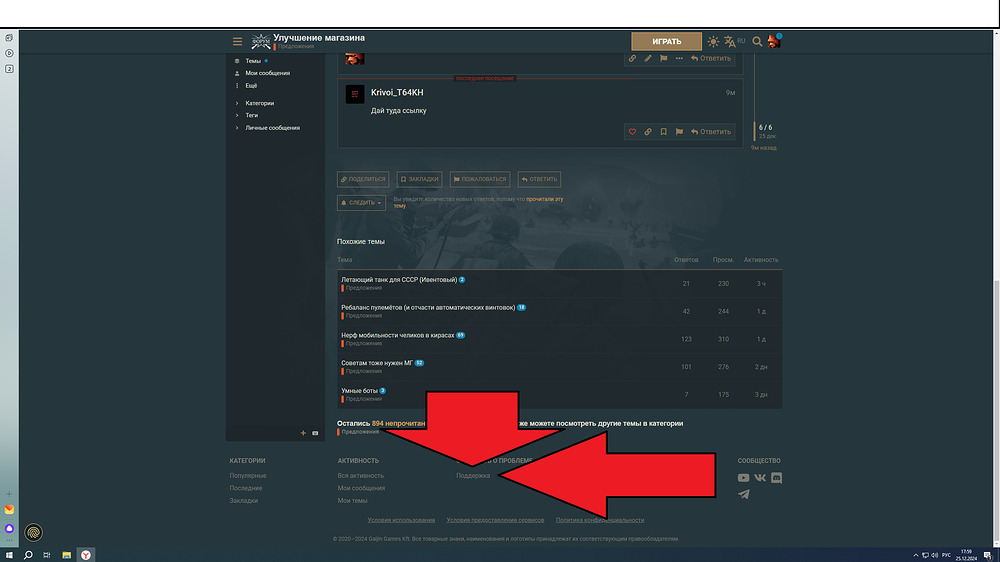The width and height of the screenshot is (1000, 562).
Task: Open the YouTube community icon
Action: pyautogui.click(x=743, y=478)
